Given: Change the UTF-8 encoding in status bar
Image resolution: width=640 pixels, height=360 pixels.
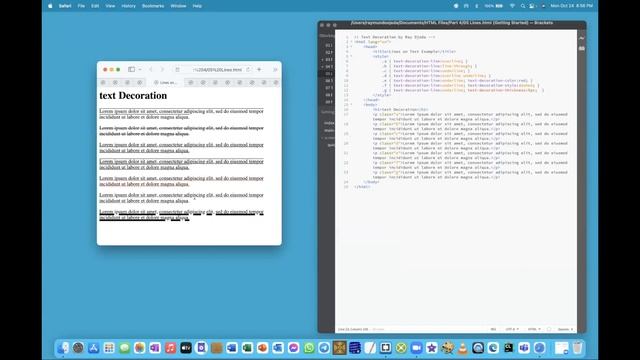Looking at the screenshot, I should (512, 329).
